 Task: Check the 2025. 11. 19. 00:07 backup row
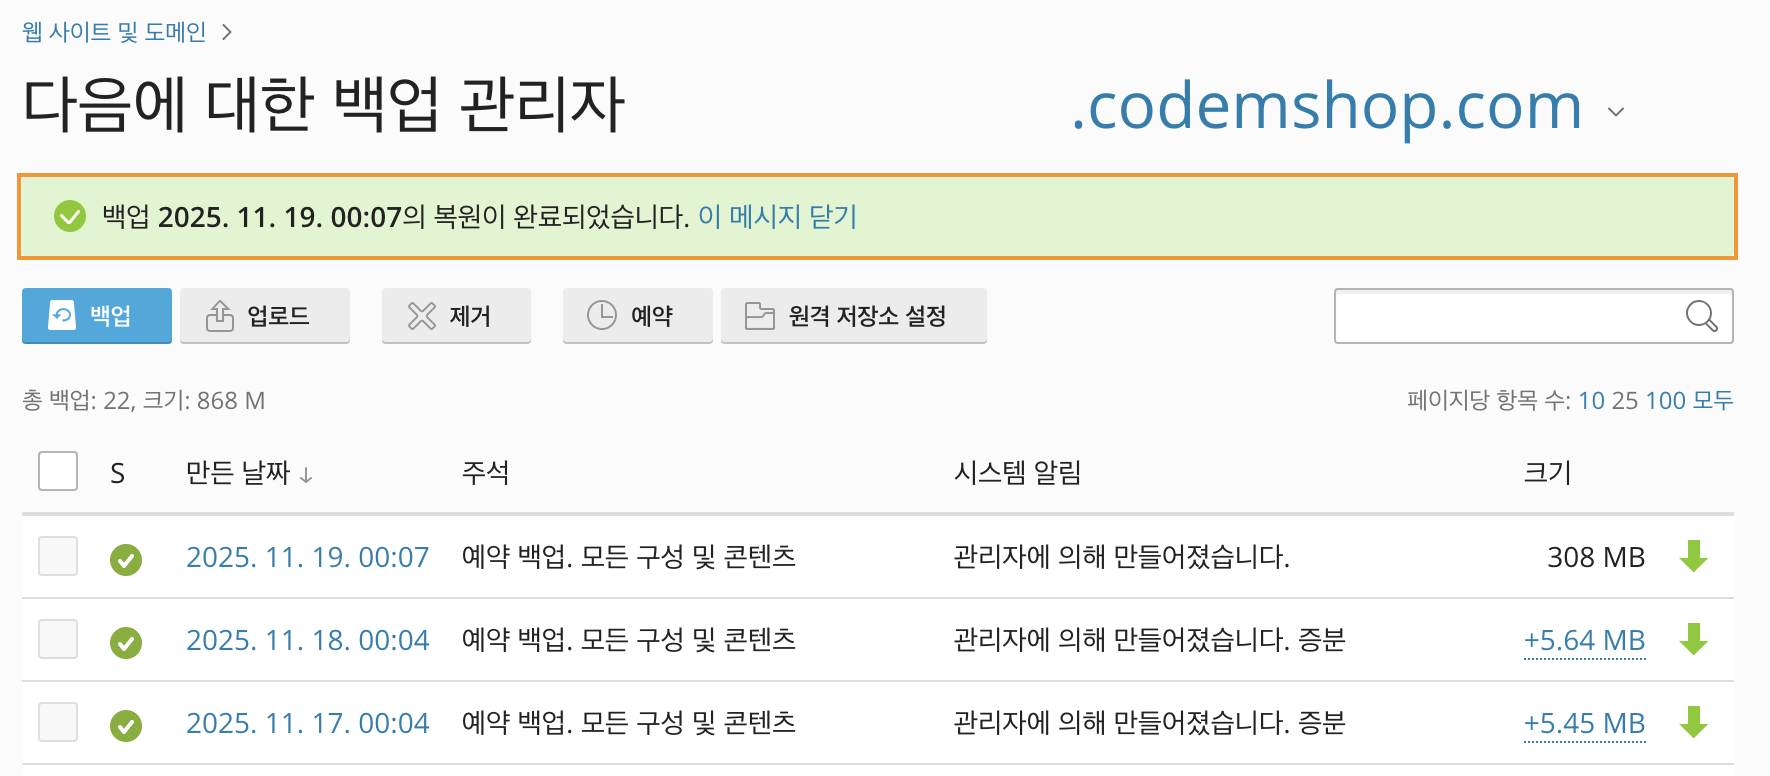coord(58,556)
